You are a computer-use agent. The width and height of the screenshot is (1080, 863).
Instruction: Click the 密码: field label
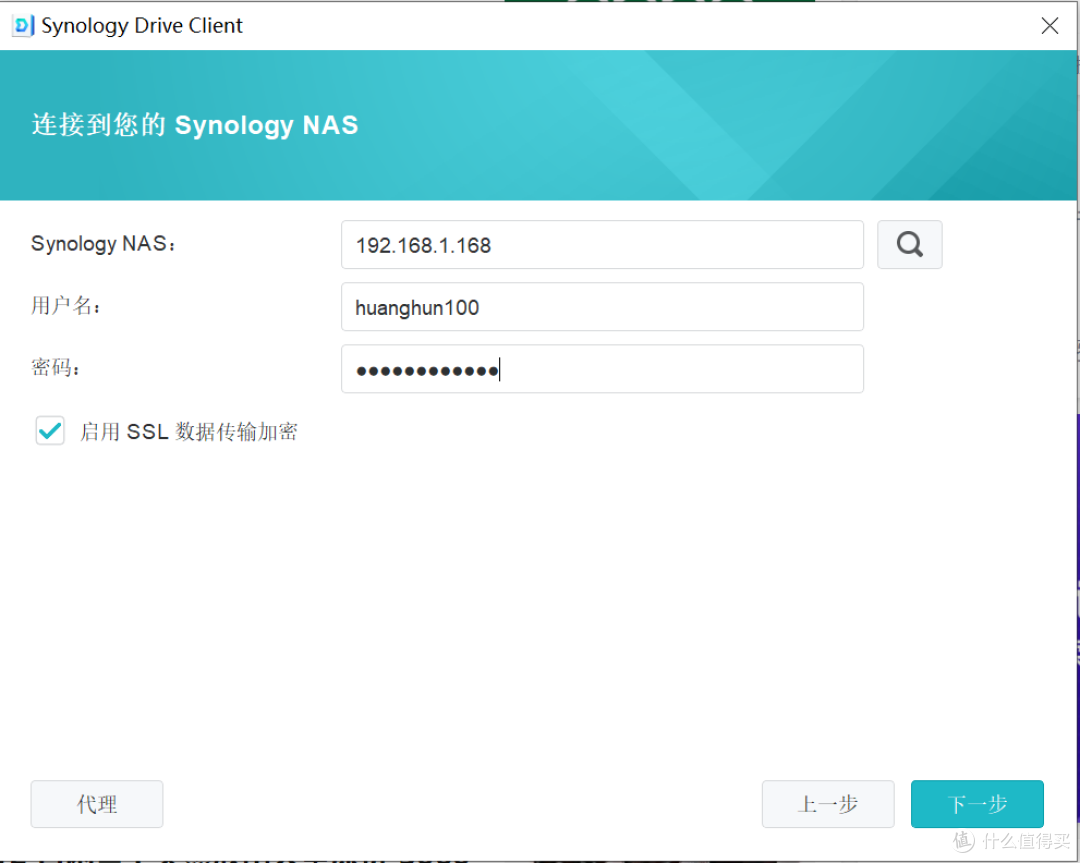pos(56,367)
